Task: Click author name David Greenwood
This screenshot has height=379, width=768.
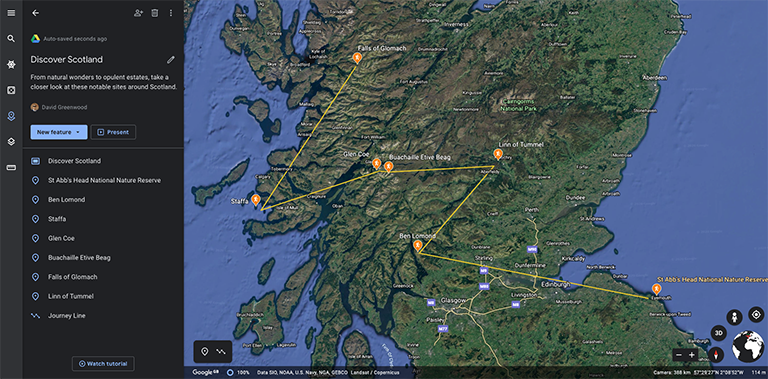Action: pyautogui.click(x=64, y=107)
